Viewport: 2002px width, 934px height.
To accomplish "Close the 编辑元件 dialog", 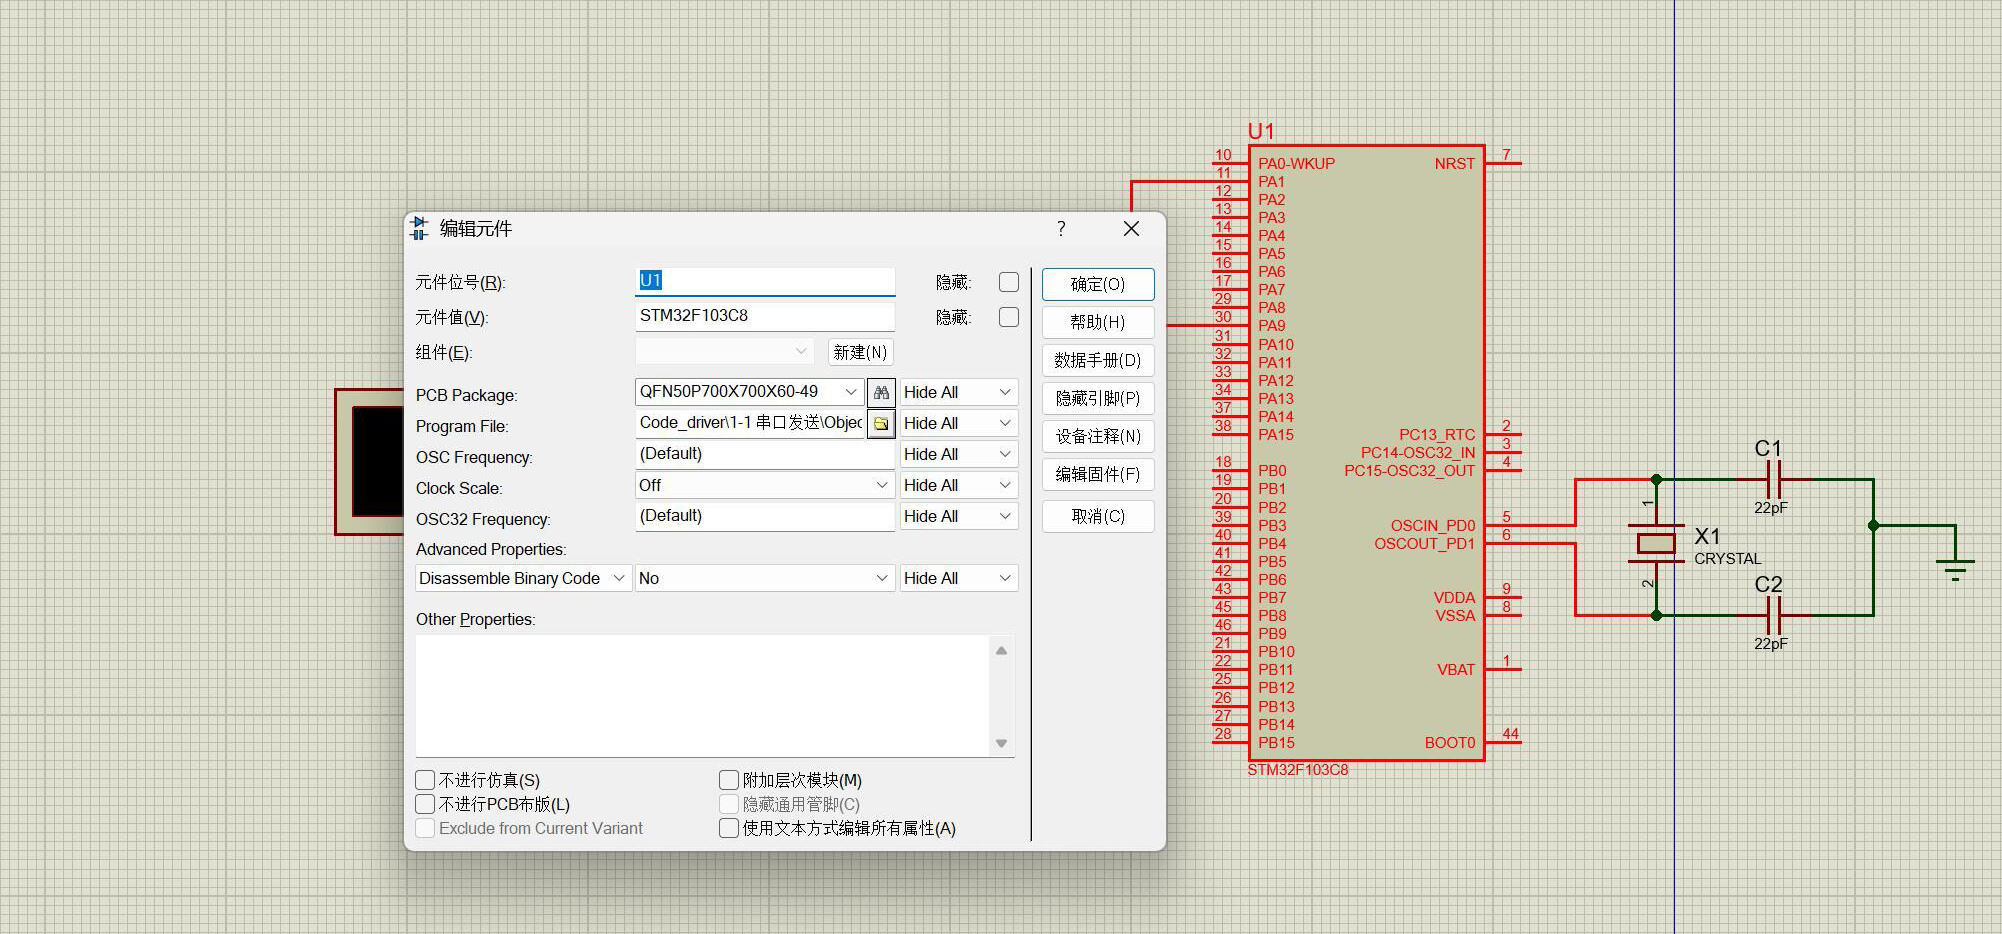I will click(1131, 229).
